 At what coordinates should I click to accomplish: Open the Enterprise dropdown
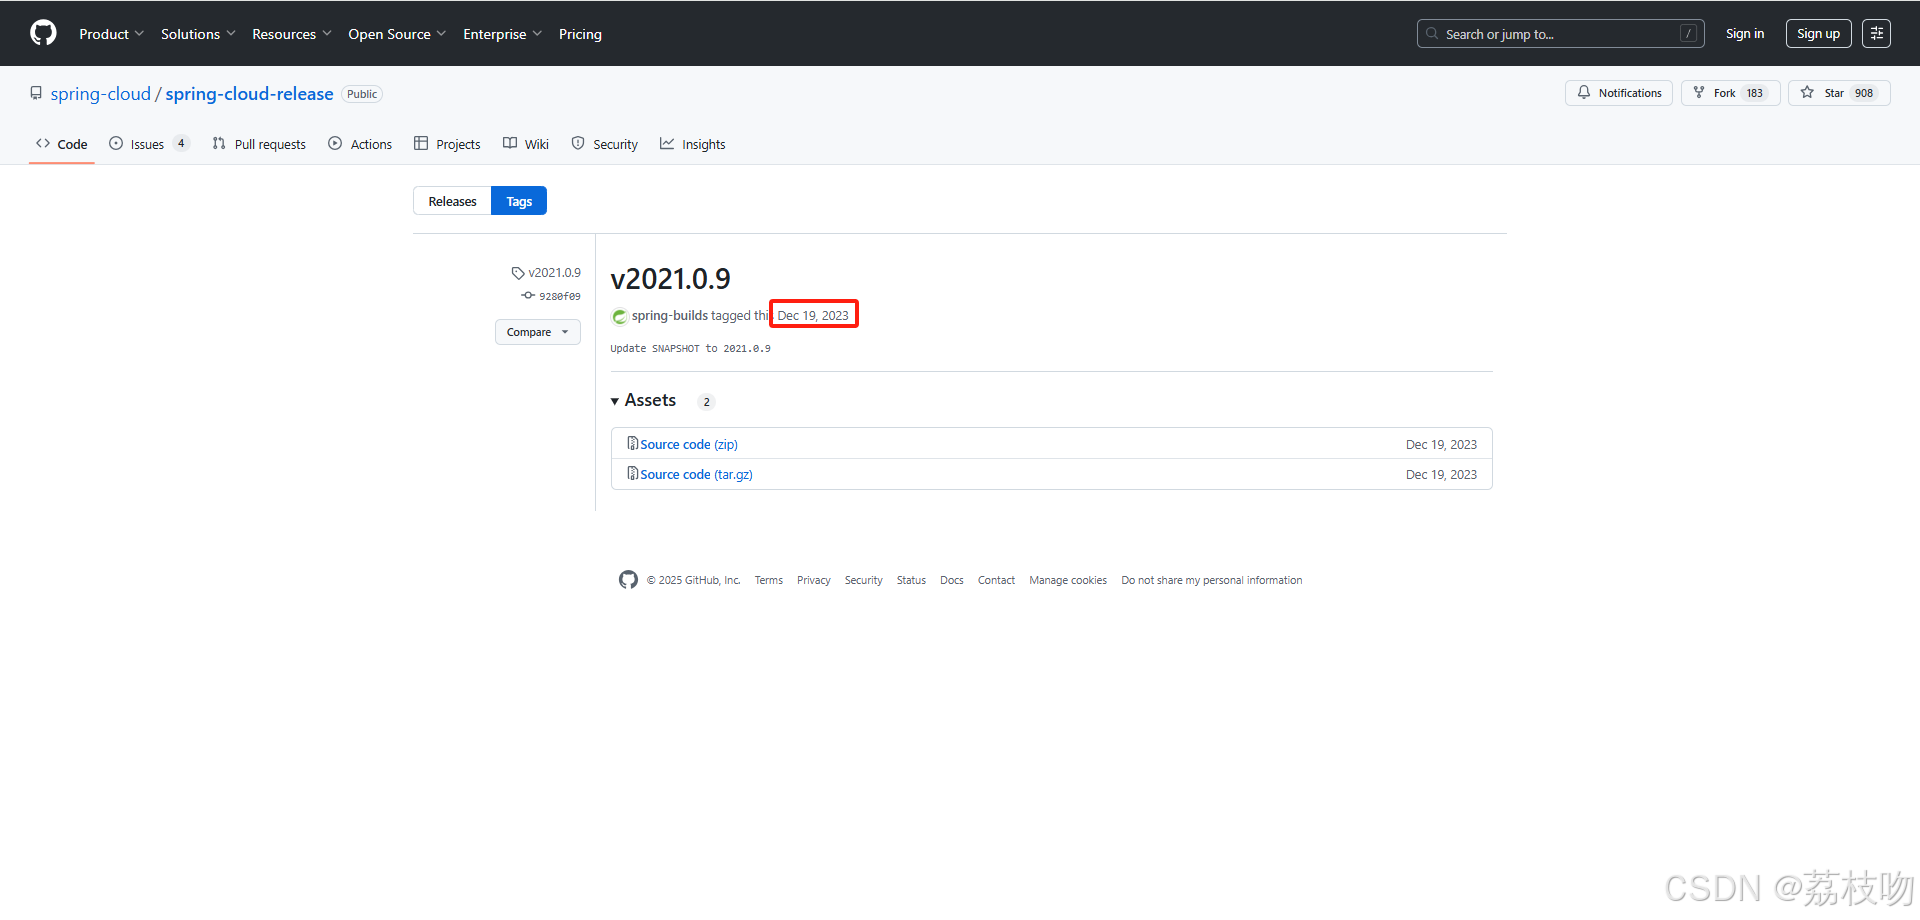pyautogui.click(x=502, y=34)
